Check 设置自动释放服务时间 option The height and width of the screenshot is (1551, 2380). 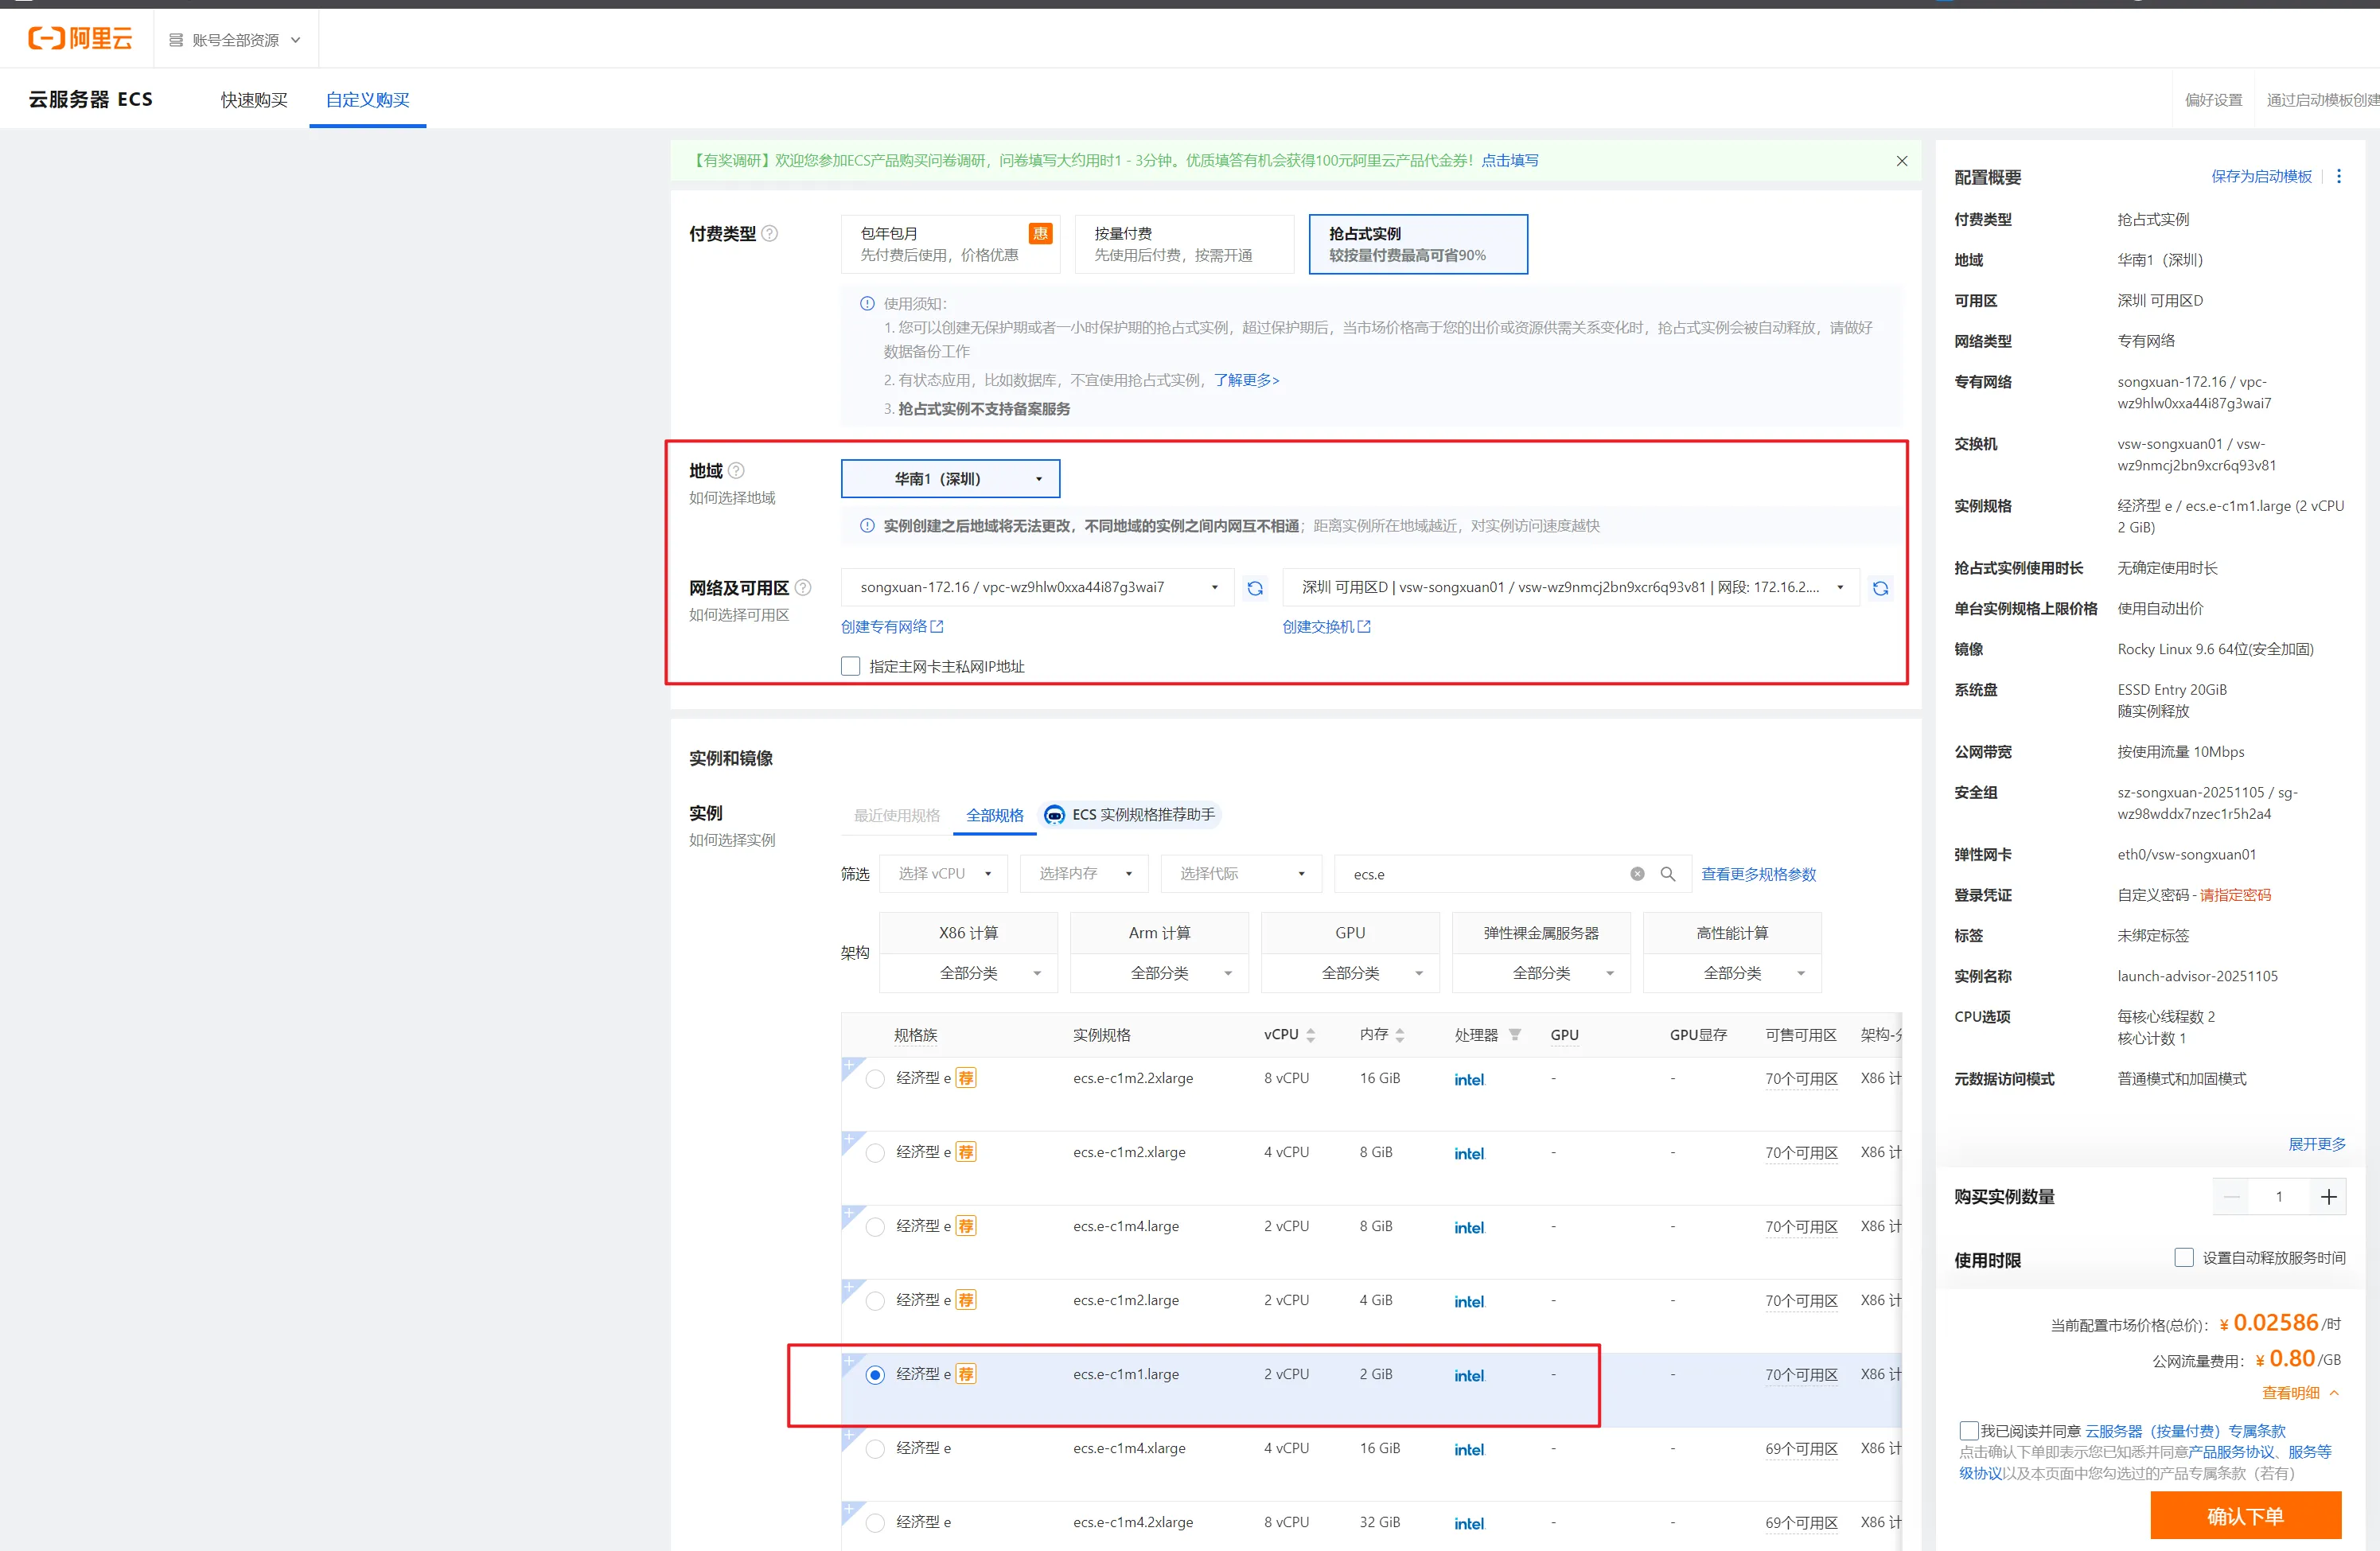pyautogui.click(x=2184, y=1258)
